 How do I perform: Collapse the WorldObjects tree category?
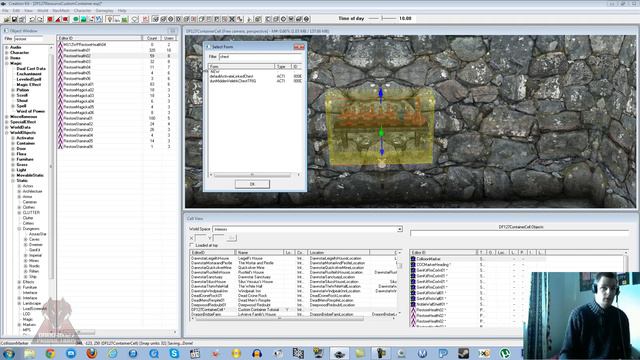coord(7,133)
